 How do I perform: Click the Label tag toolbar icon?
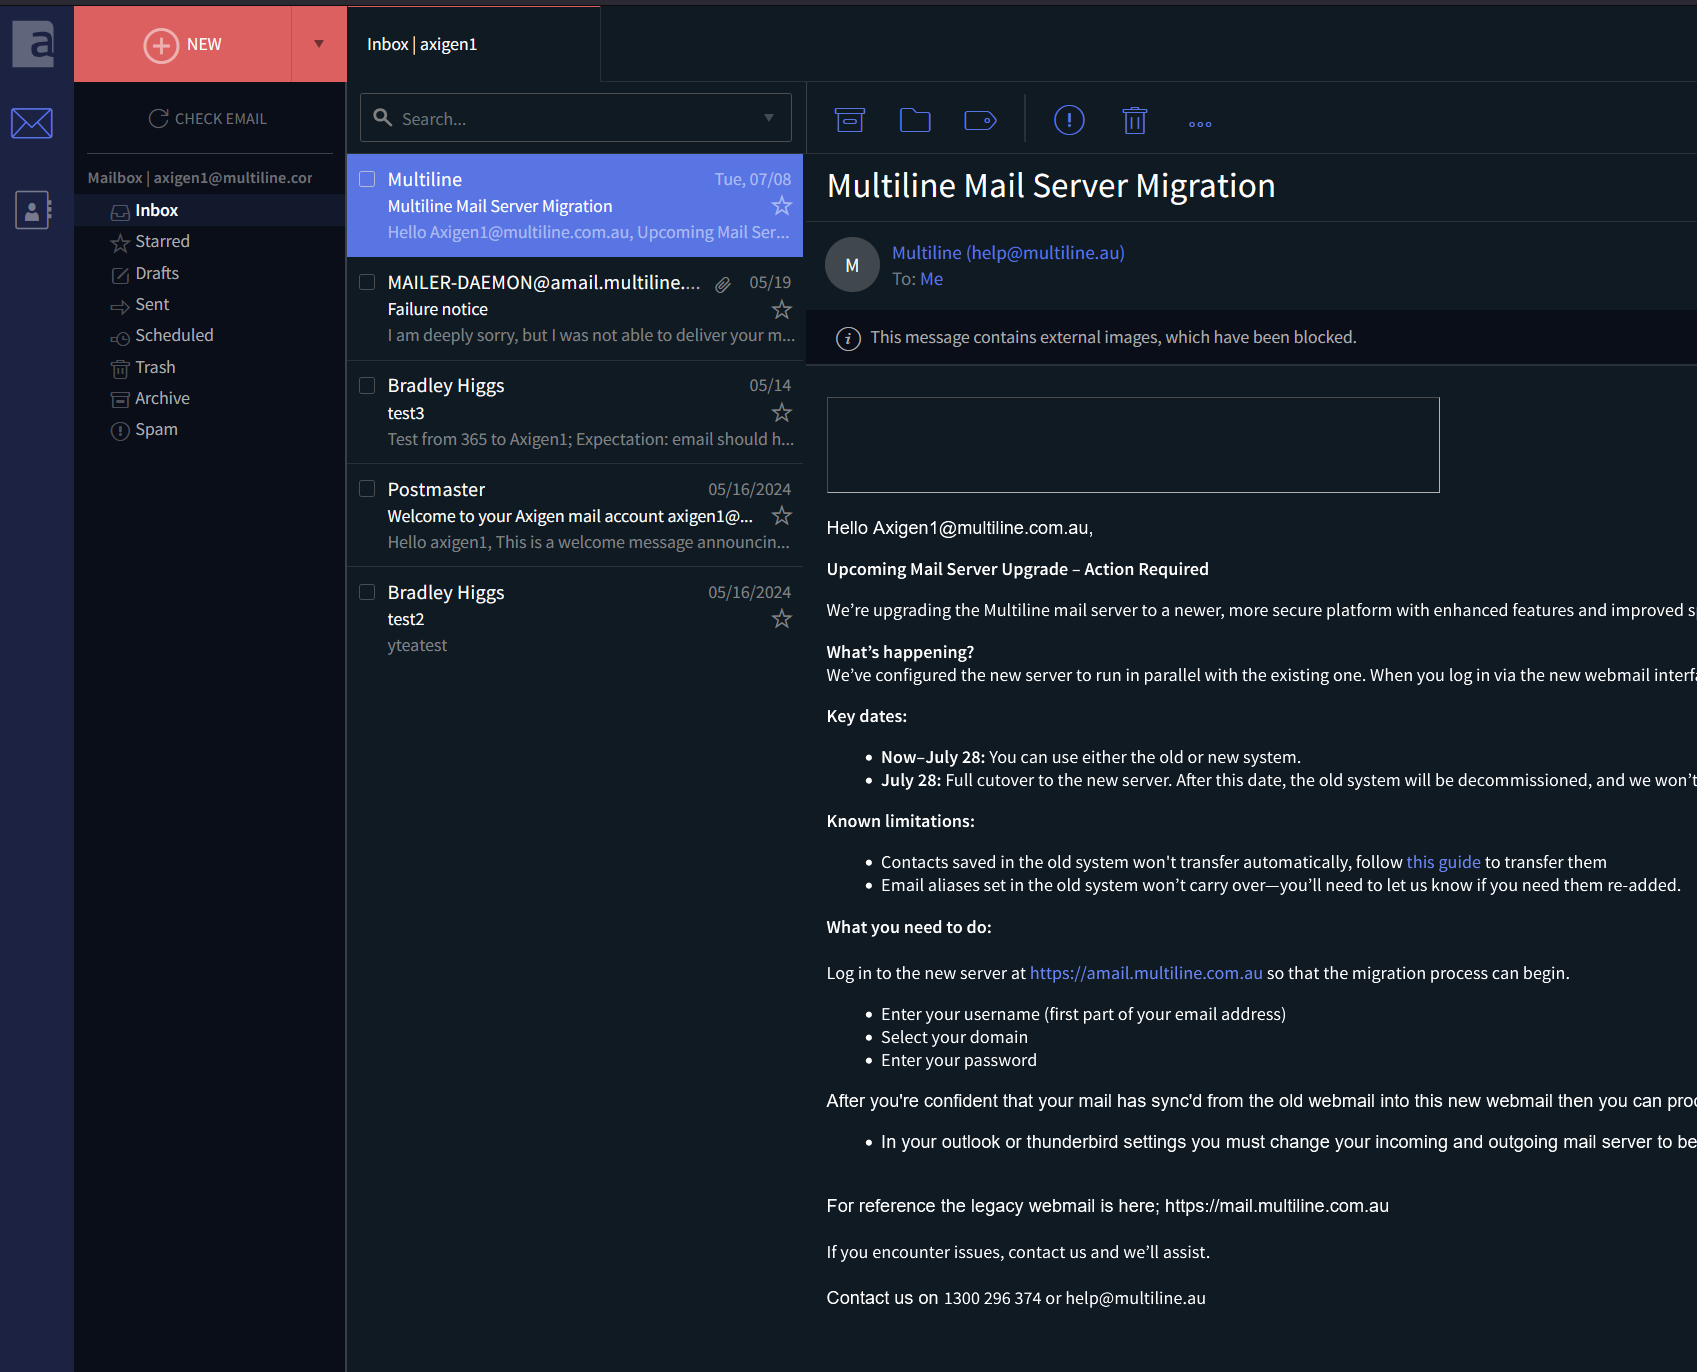point(980,120)
